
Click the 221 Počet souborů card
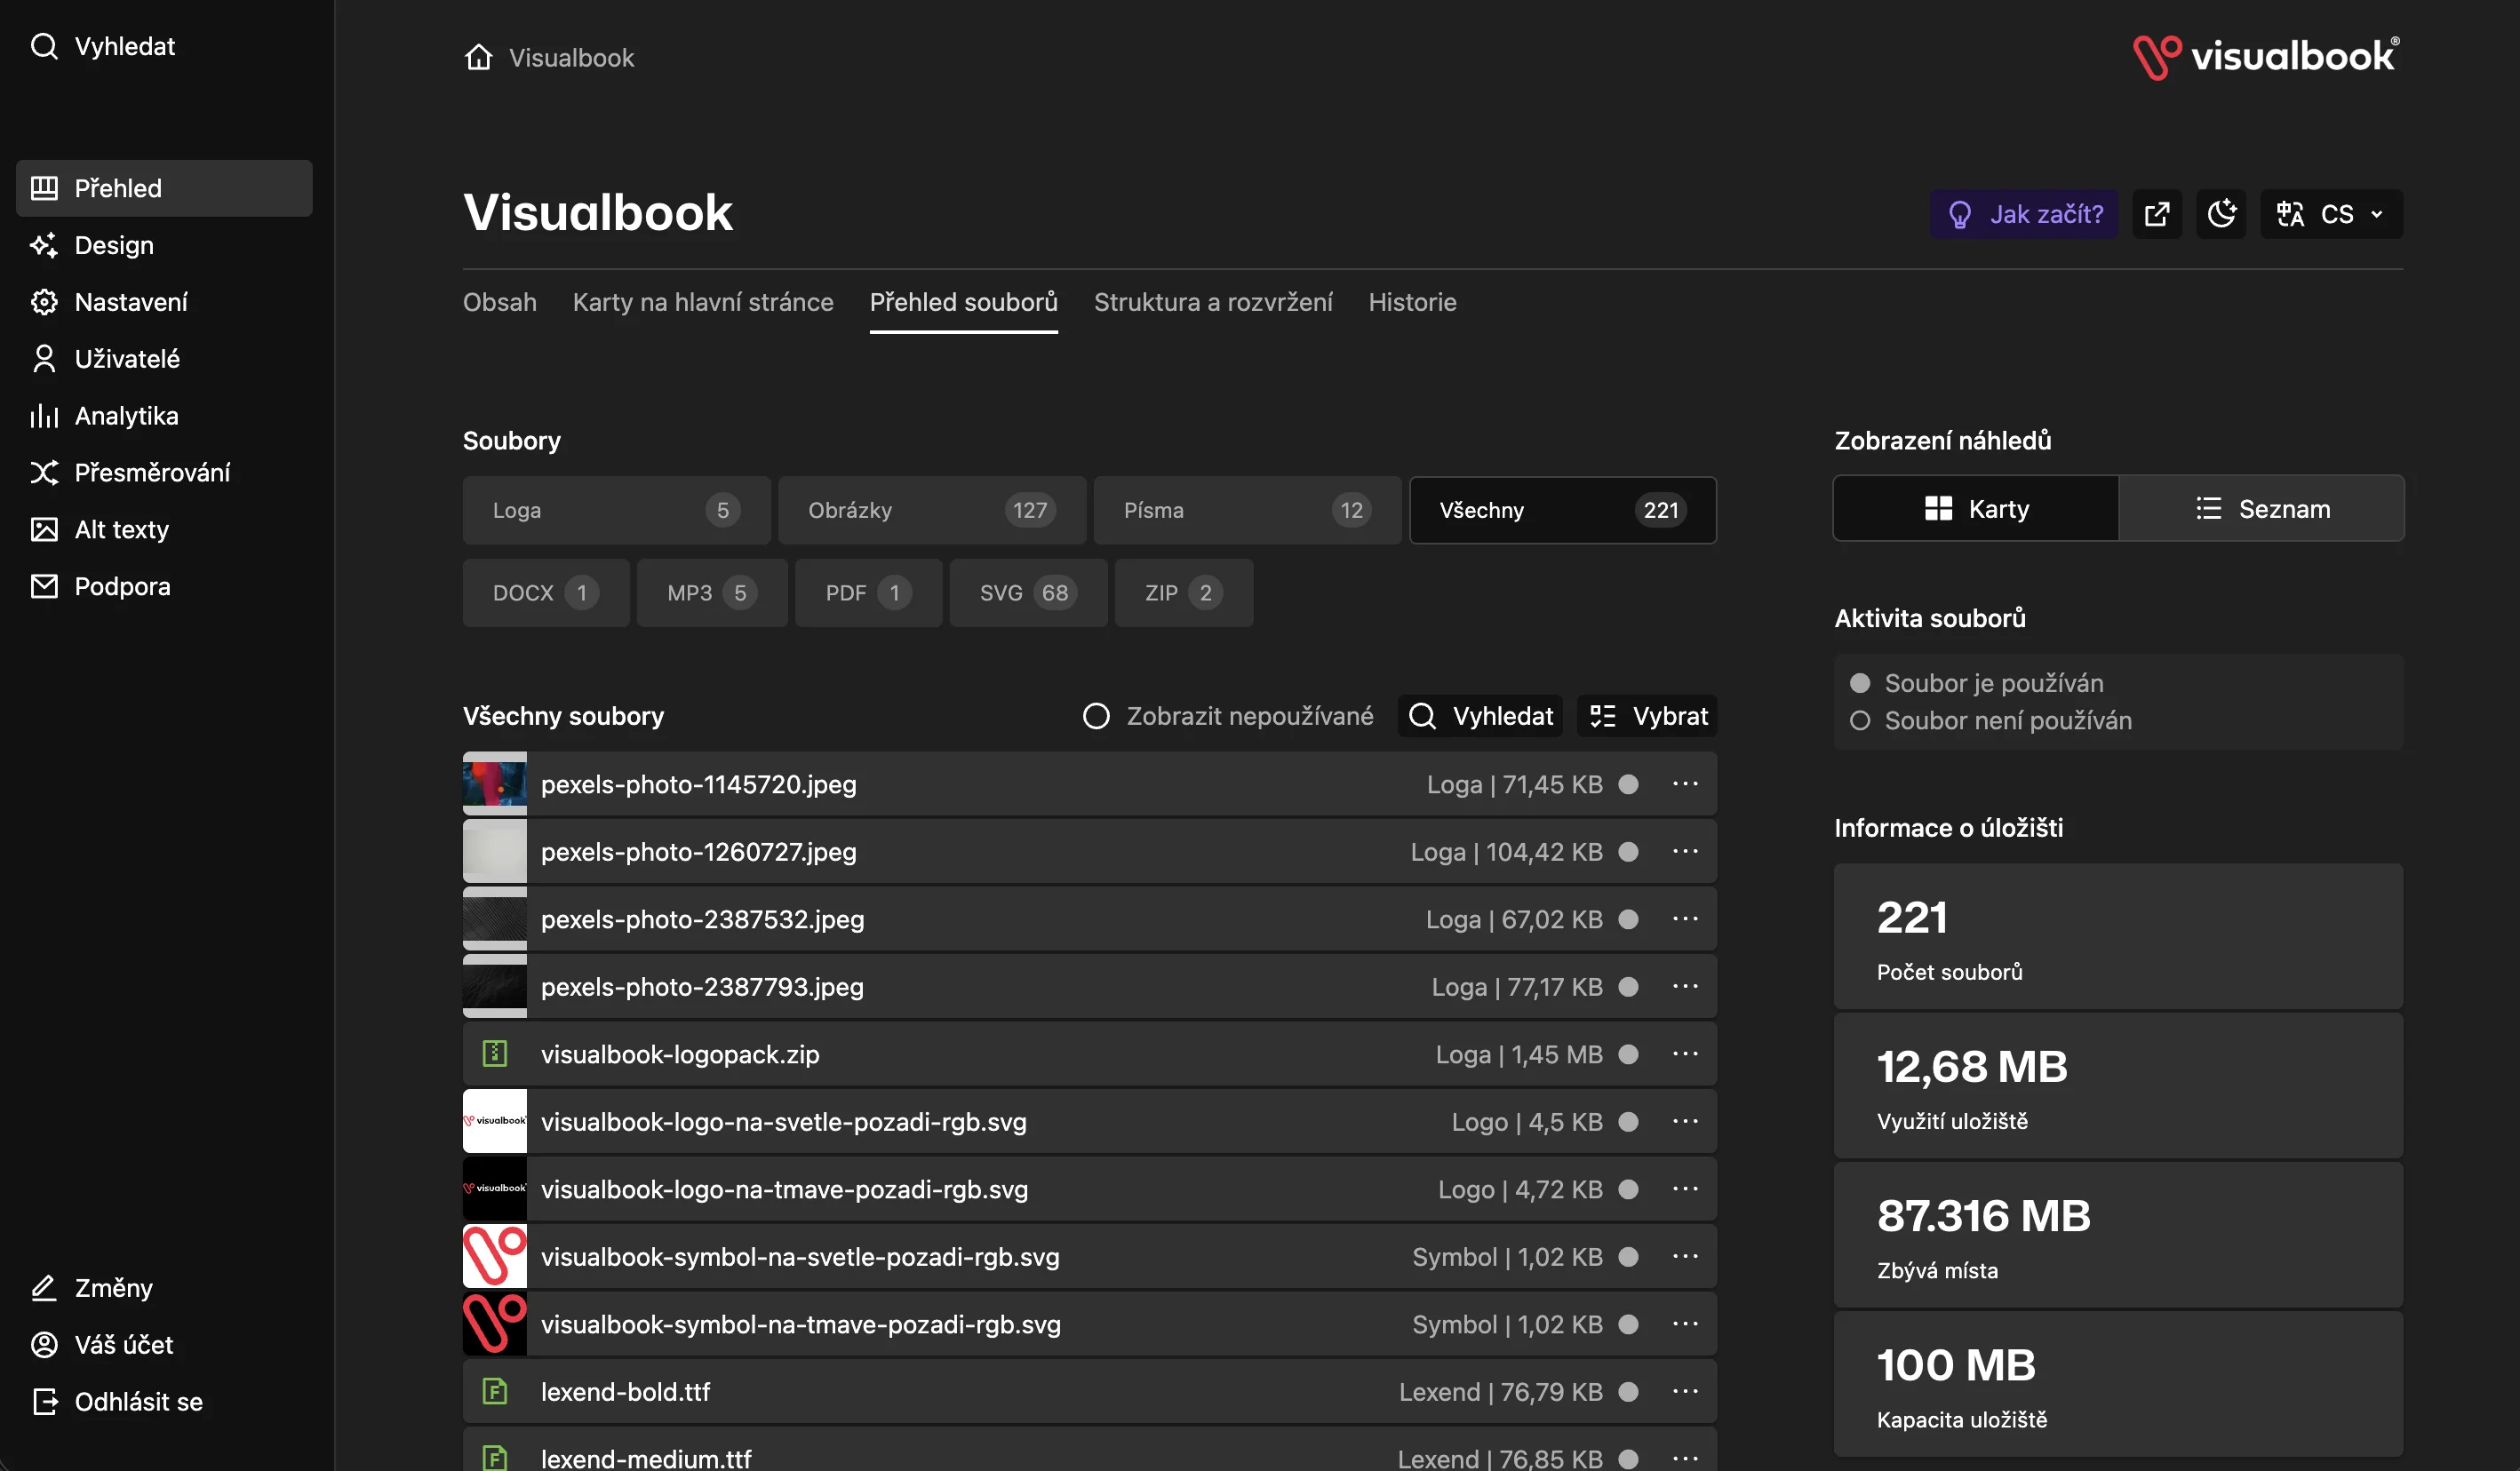click(2118, 936)
